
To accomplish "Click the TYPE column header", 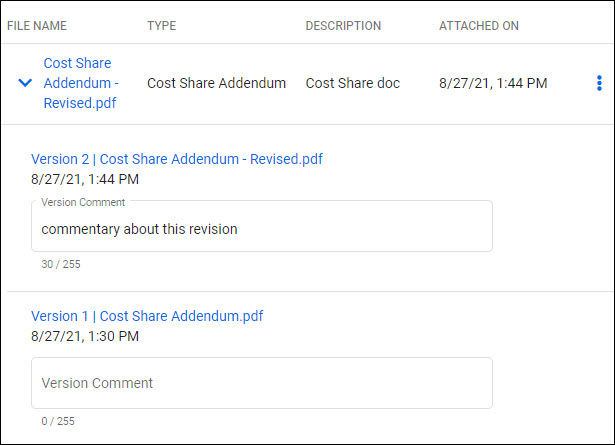I will 162,26.
